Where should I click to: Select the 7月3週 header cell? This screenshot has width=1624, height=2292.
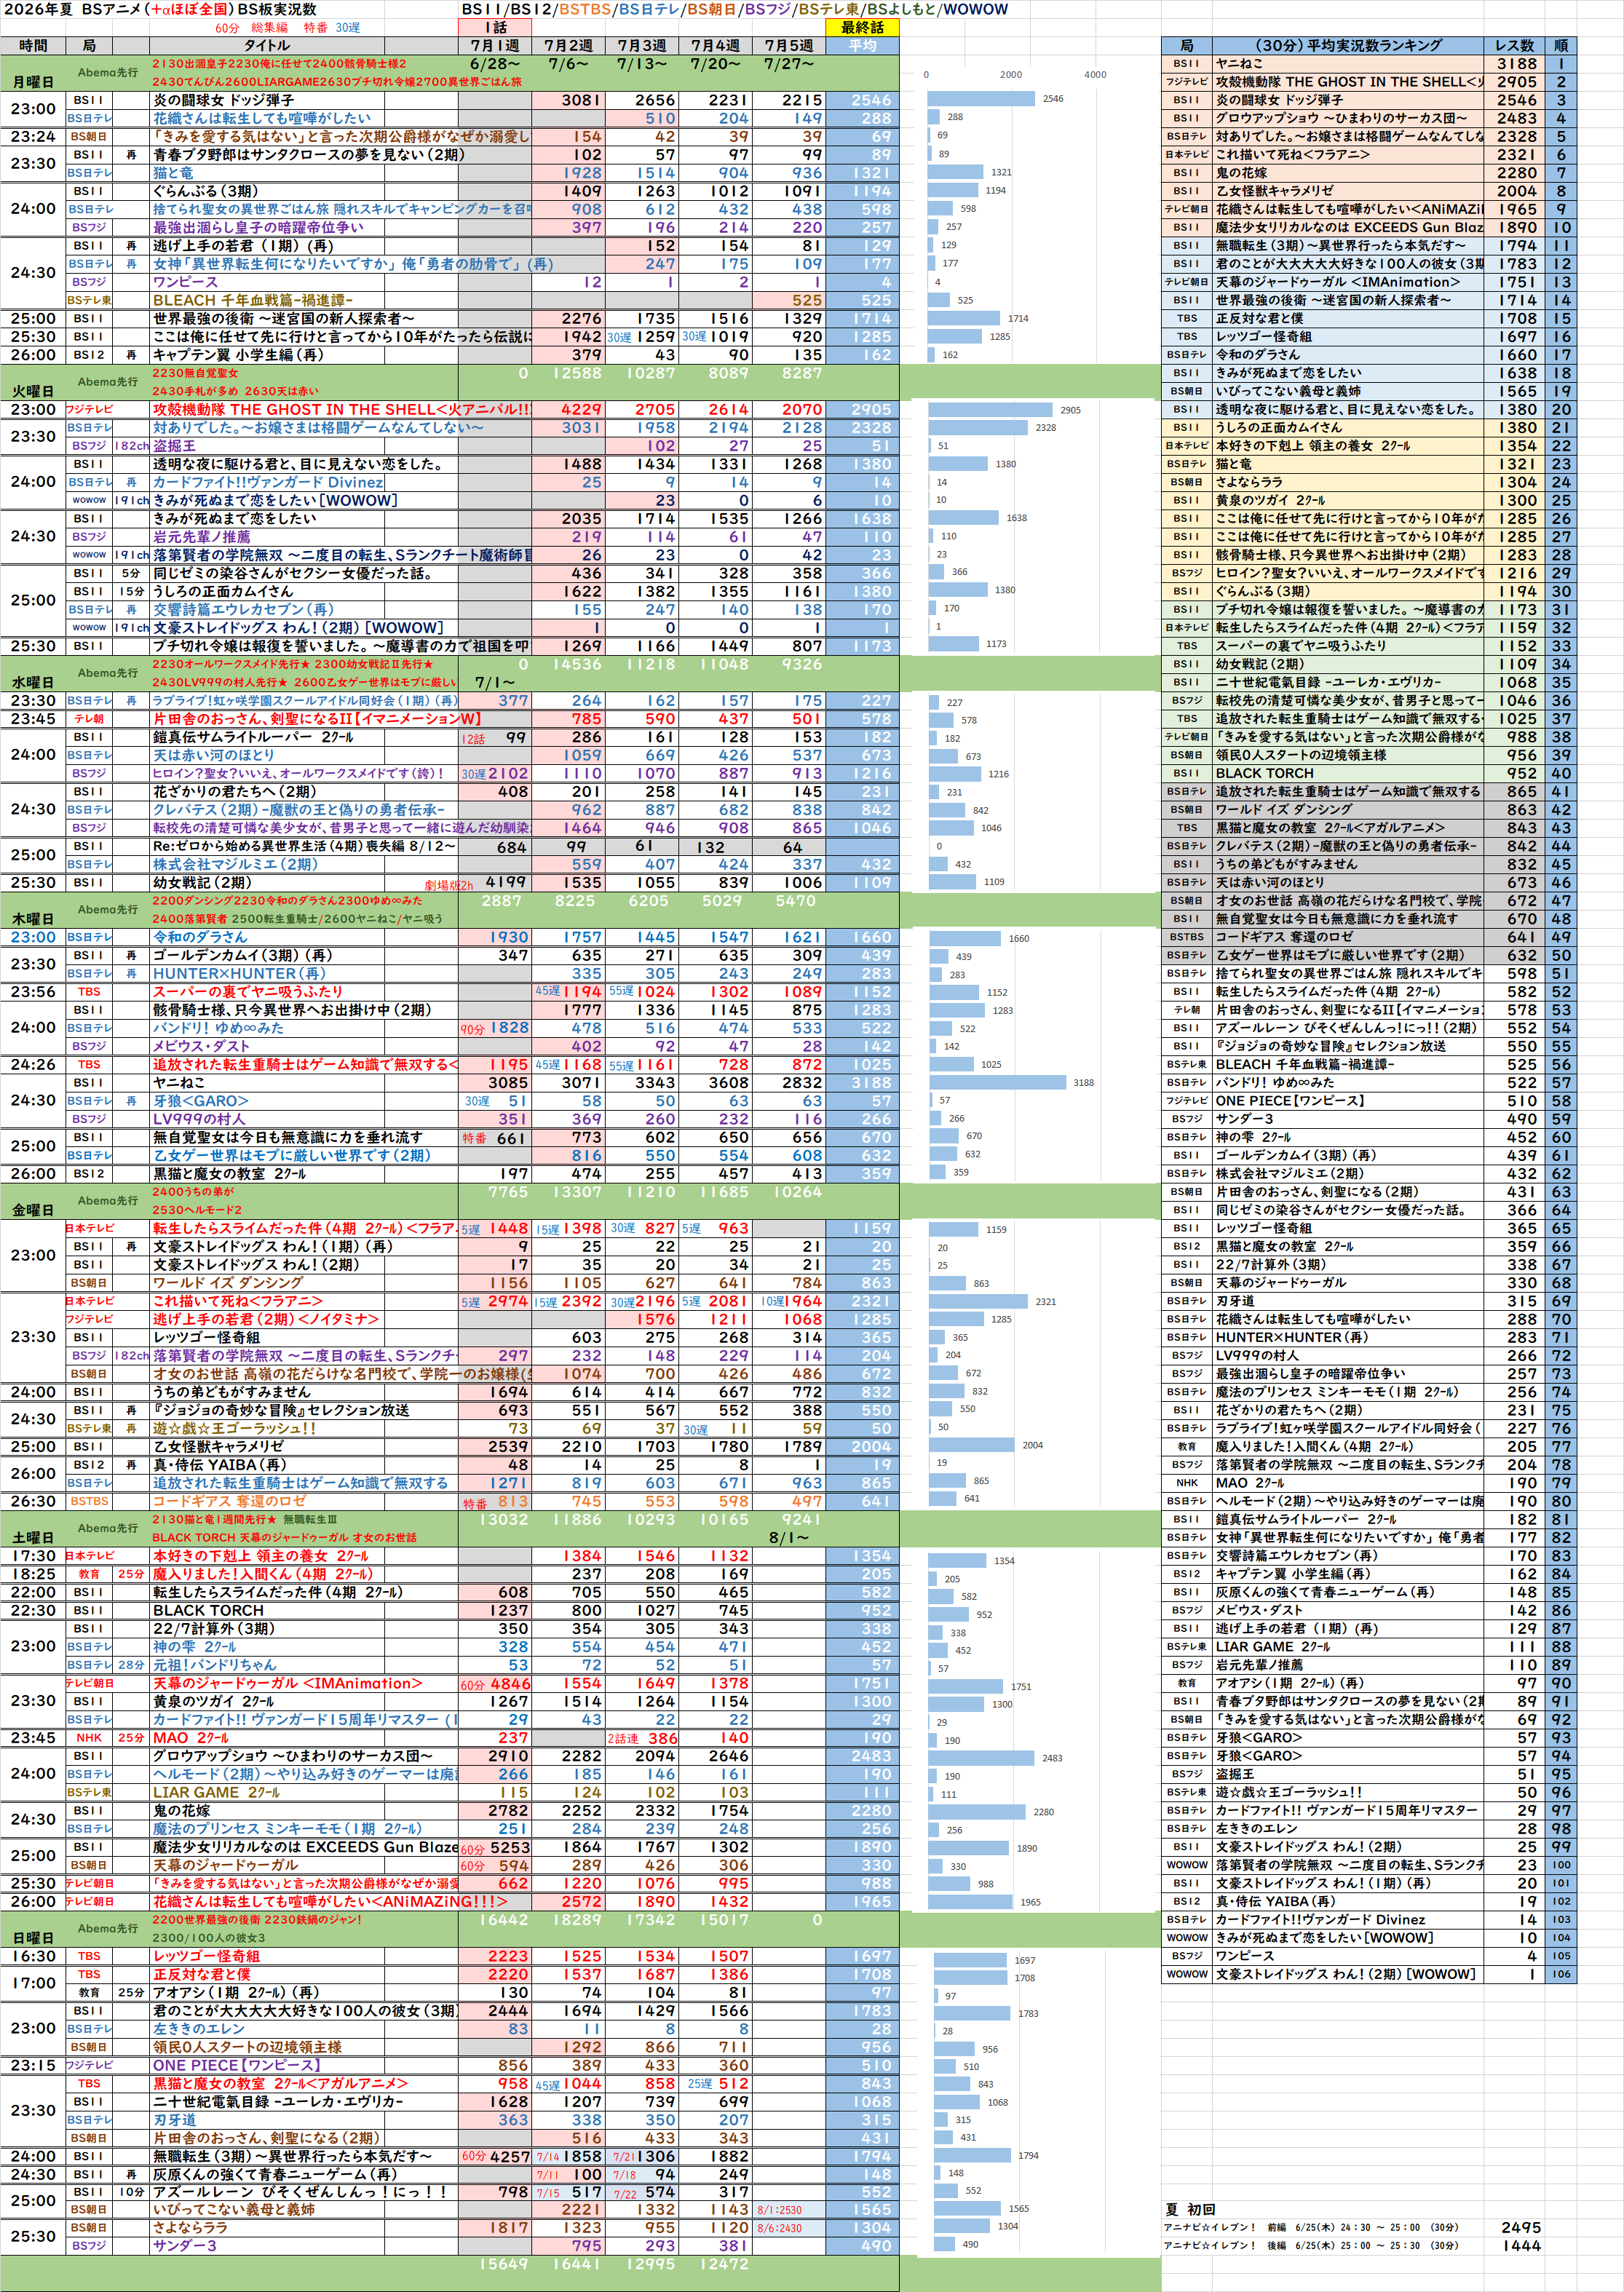click(642, 46)
